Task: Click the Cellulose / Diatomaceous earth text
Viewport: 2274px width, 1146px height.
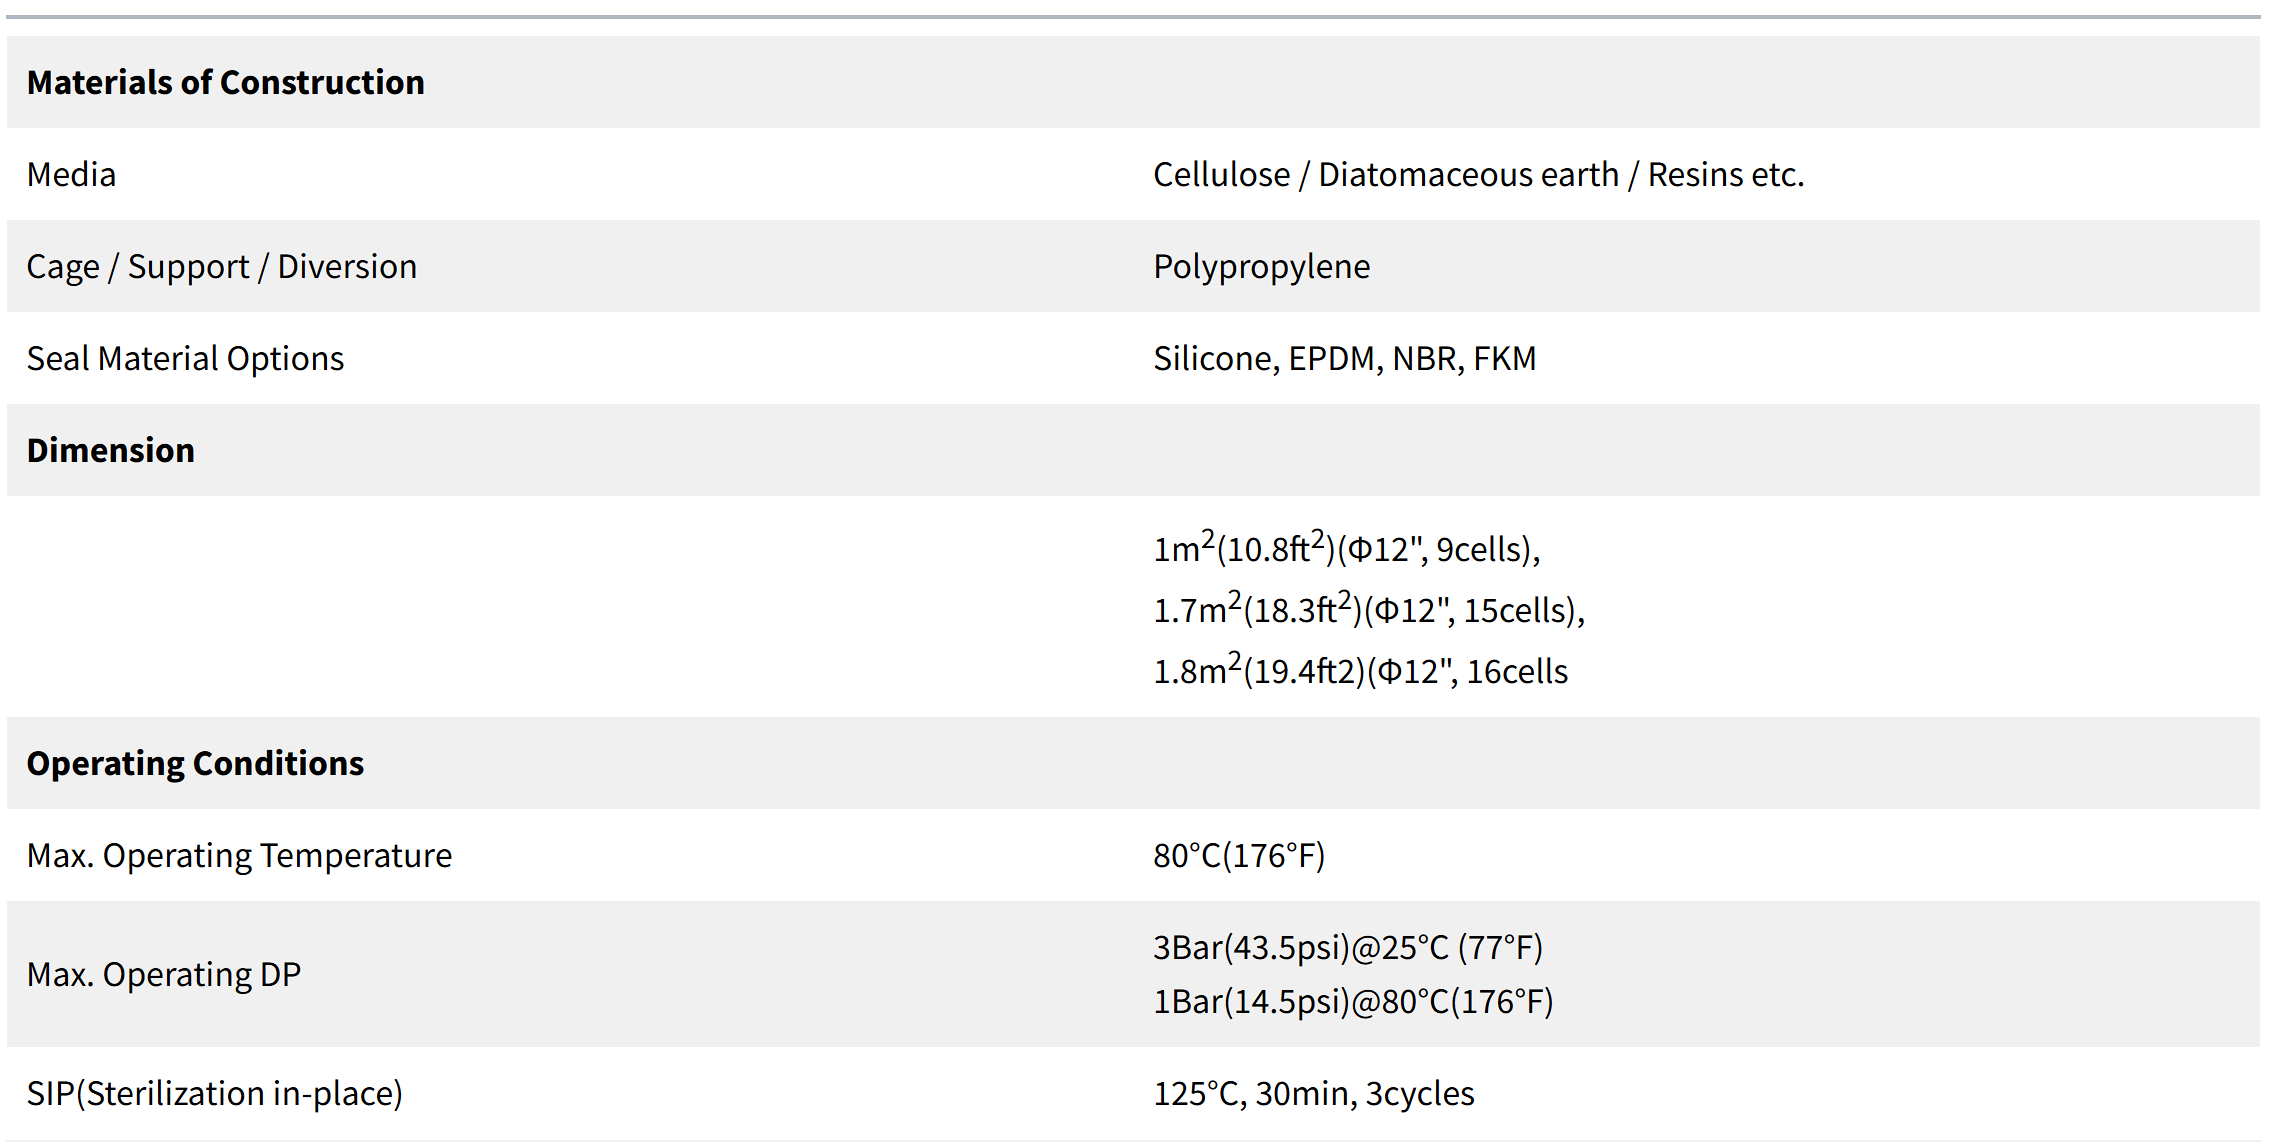Action: click(1386, 174)
